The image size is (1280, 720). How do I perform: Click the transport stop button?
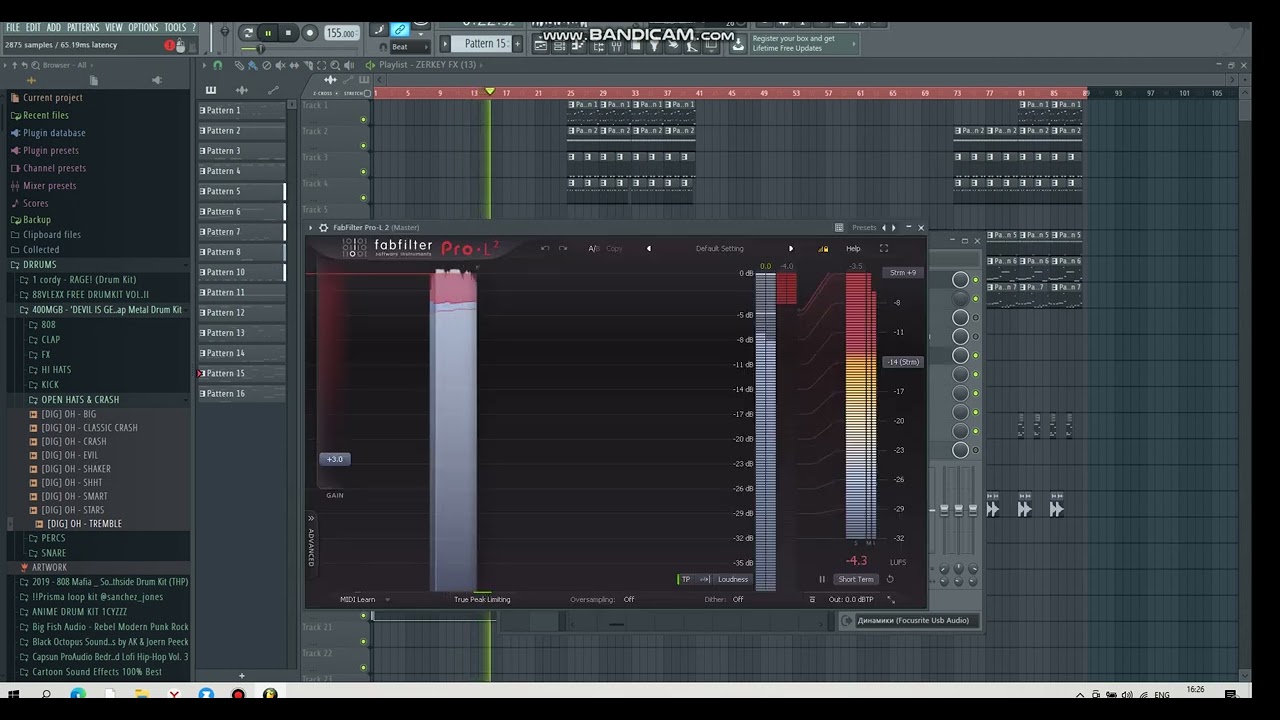click(288, 33)
